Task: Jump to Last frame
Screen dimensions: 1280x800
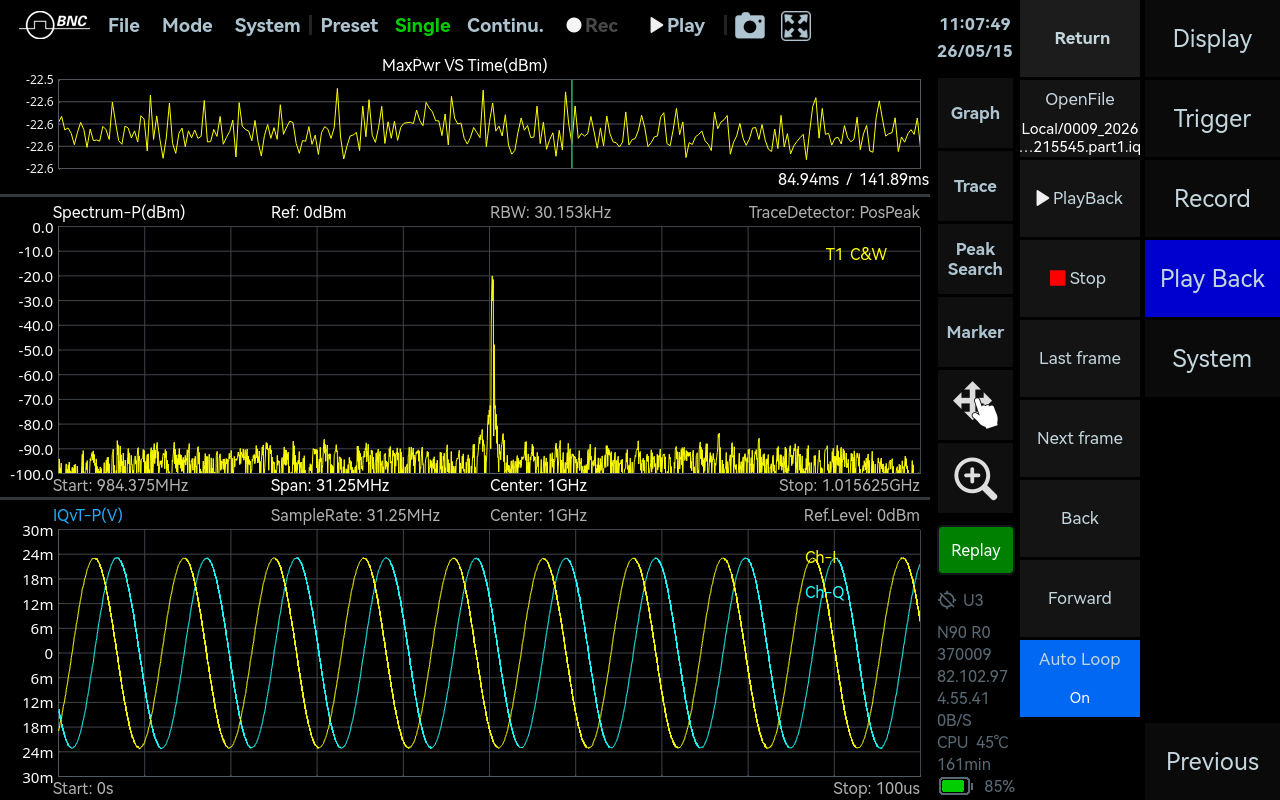Action: pyautogui.click(x=1080, y=358)
